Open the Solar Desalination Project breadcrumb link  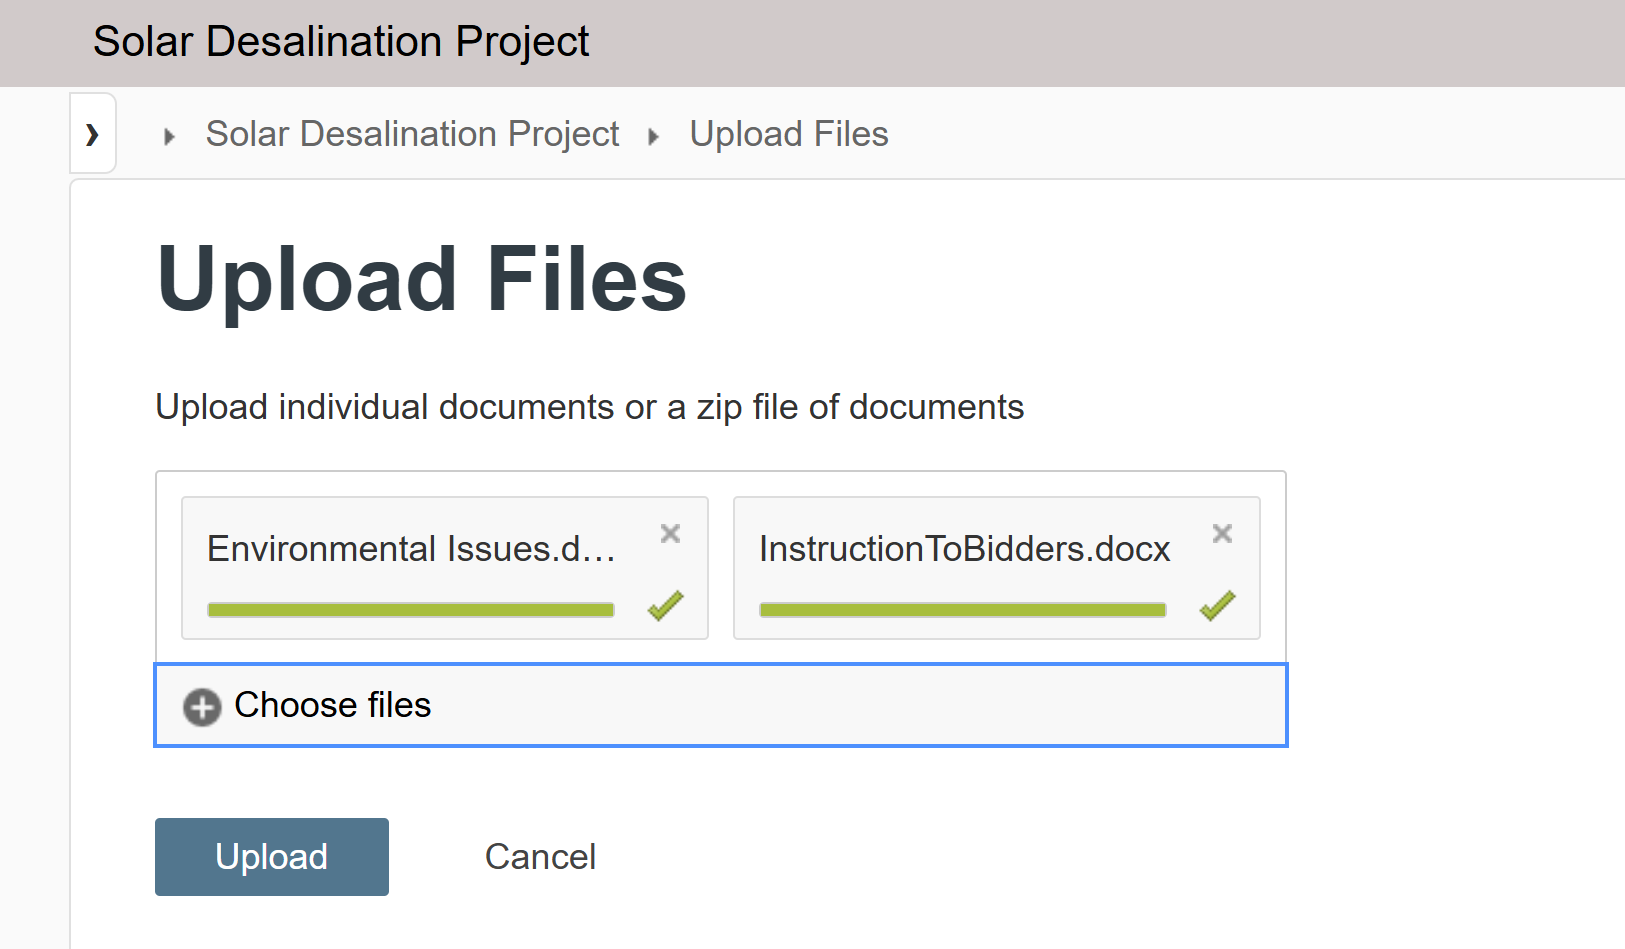pyautogui.click(x=412, y=134)
